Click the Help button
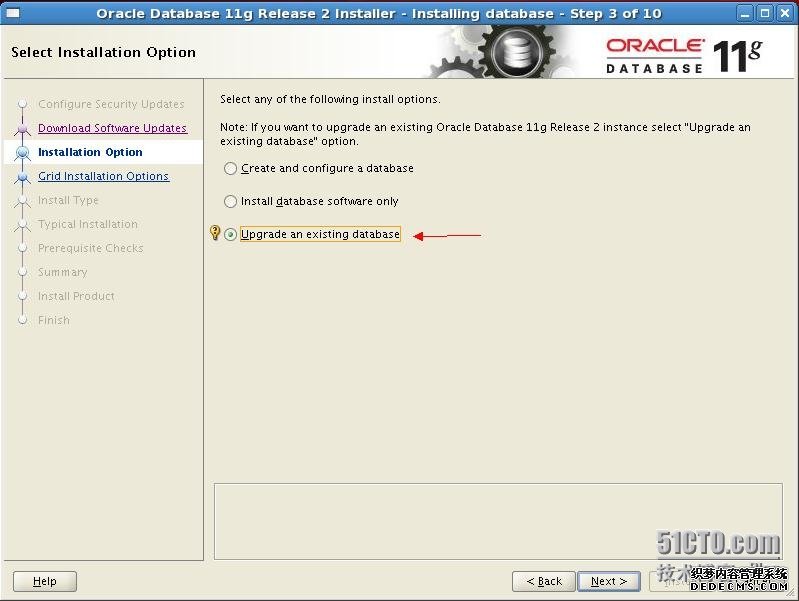 pyautogui.click(x=45, y=581)
